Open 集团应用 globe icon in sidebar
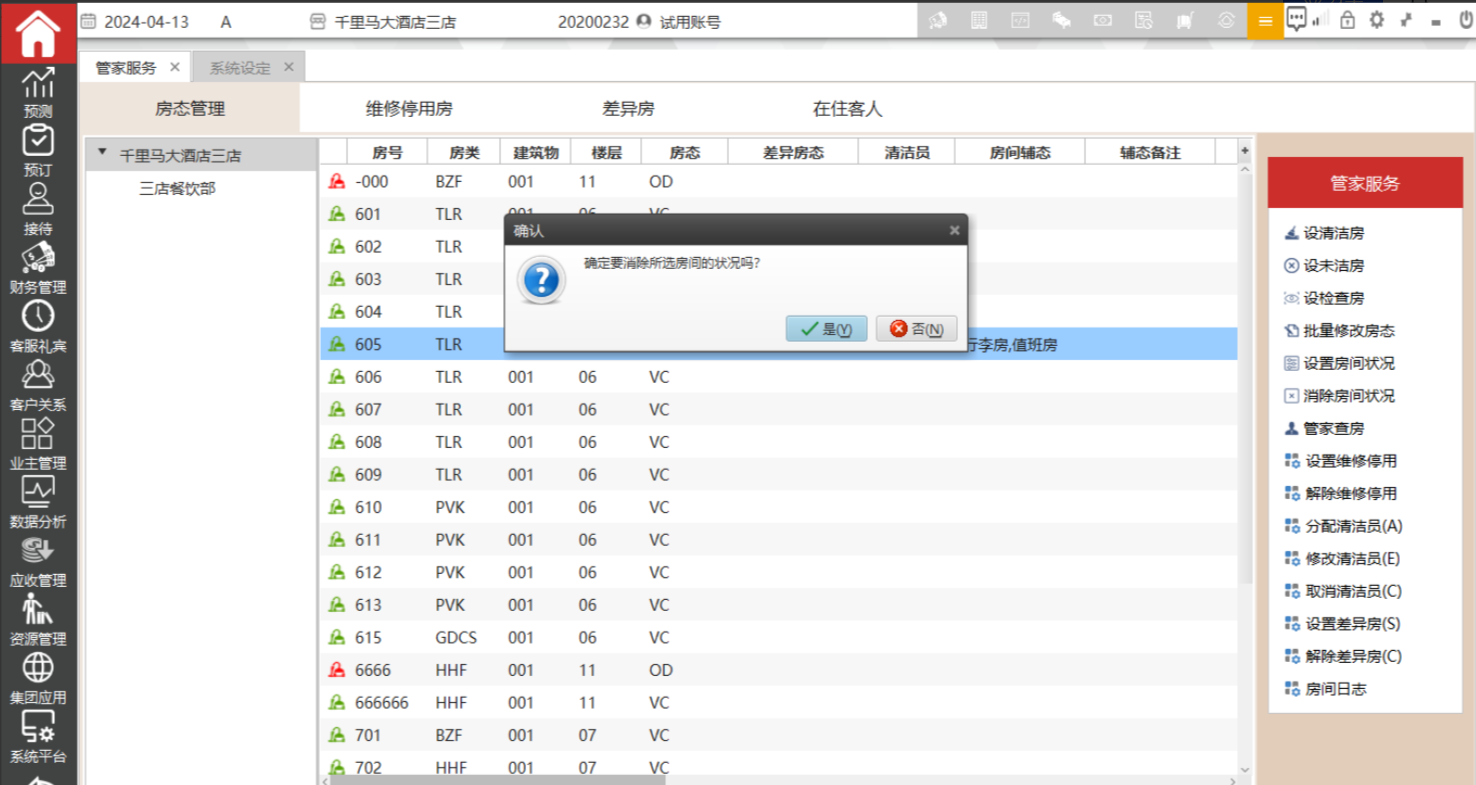1476x785 pixels. (38, 677)
